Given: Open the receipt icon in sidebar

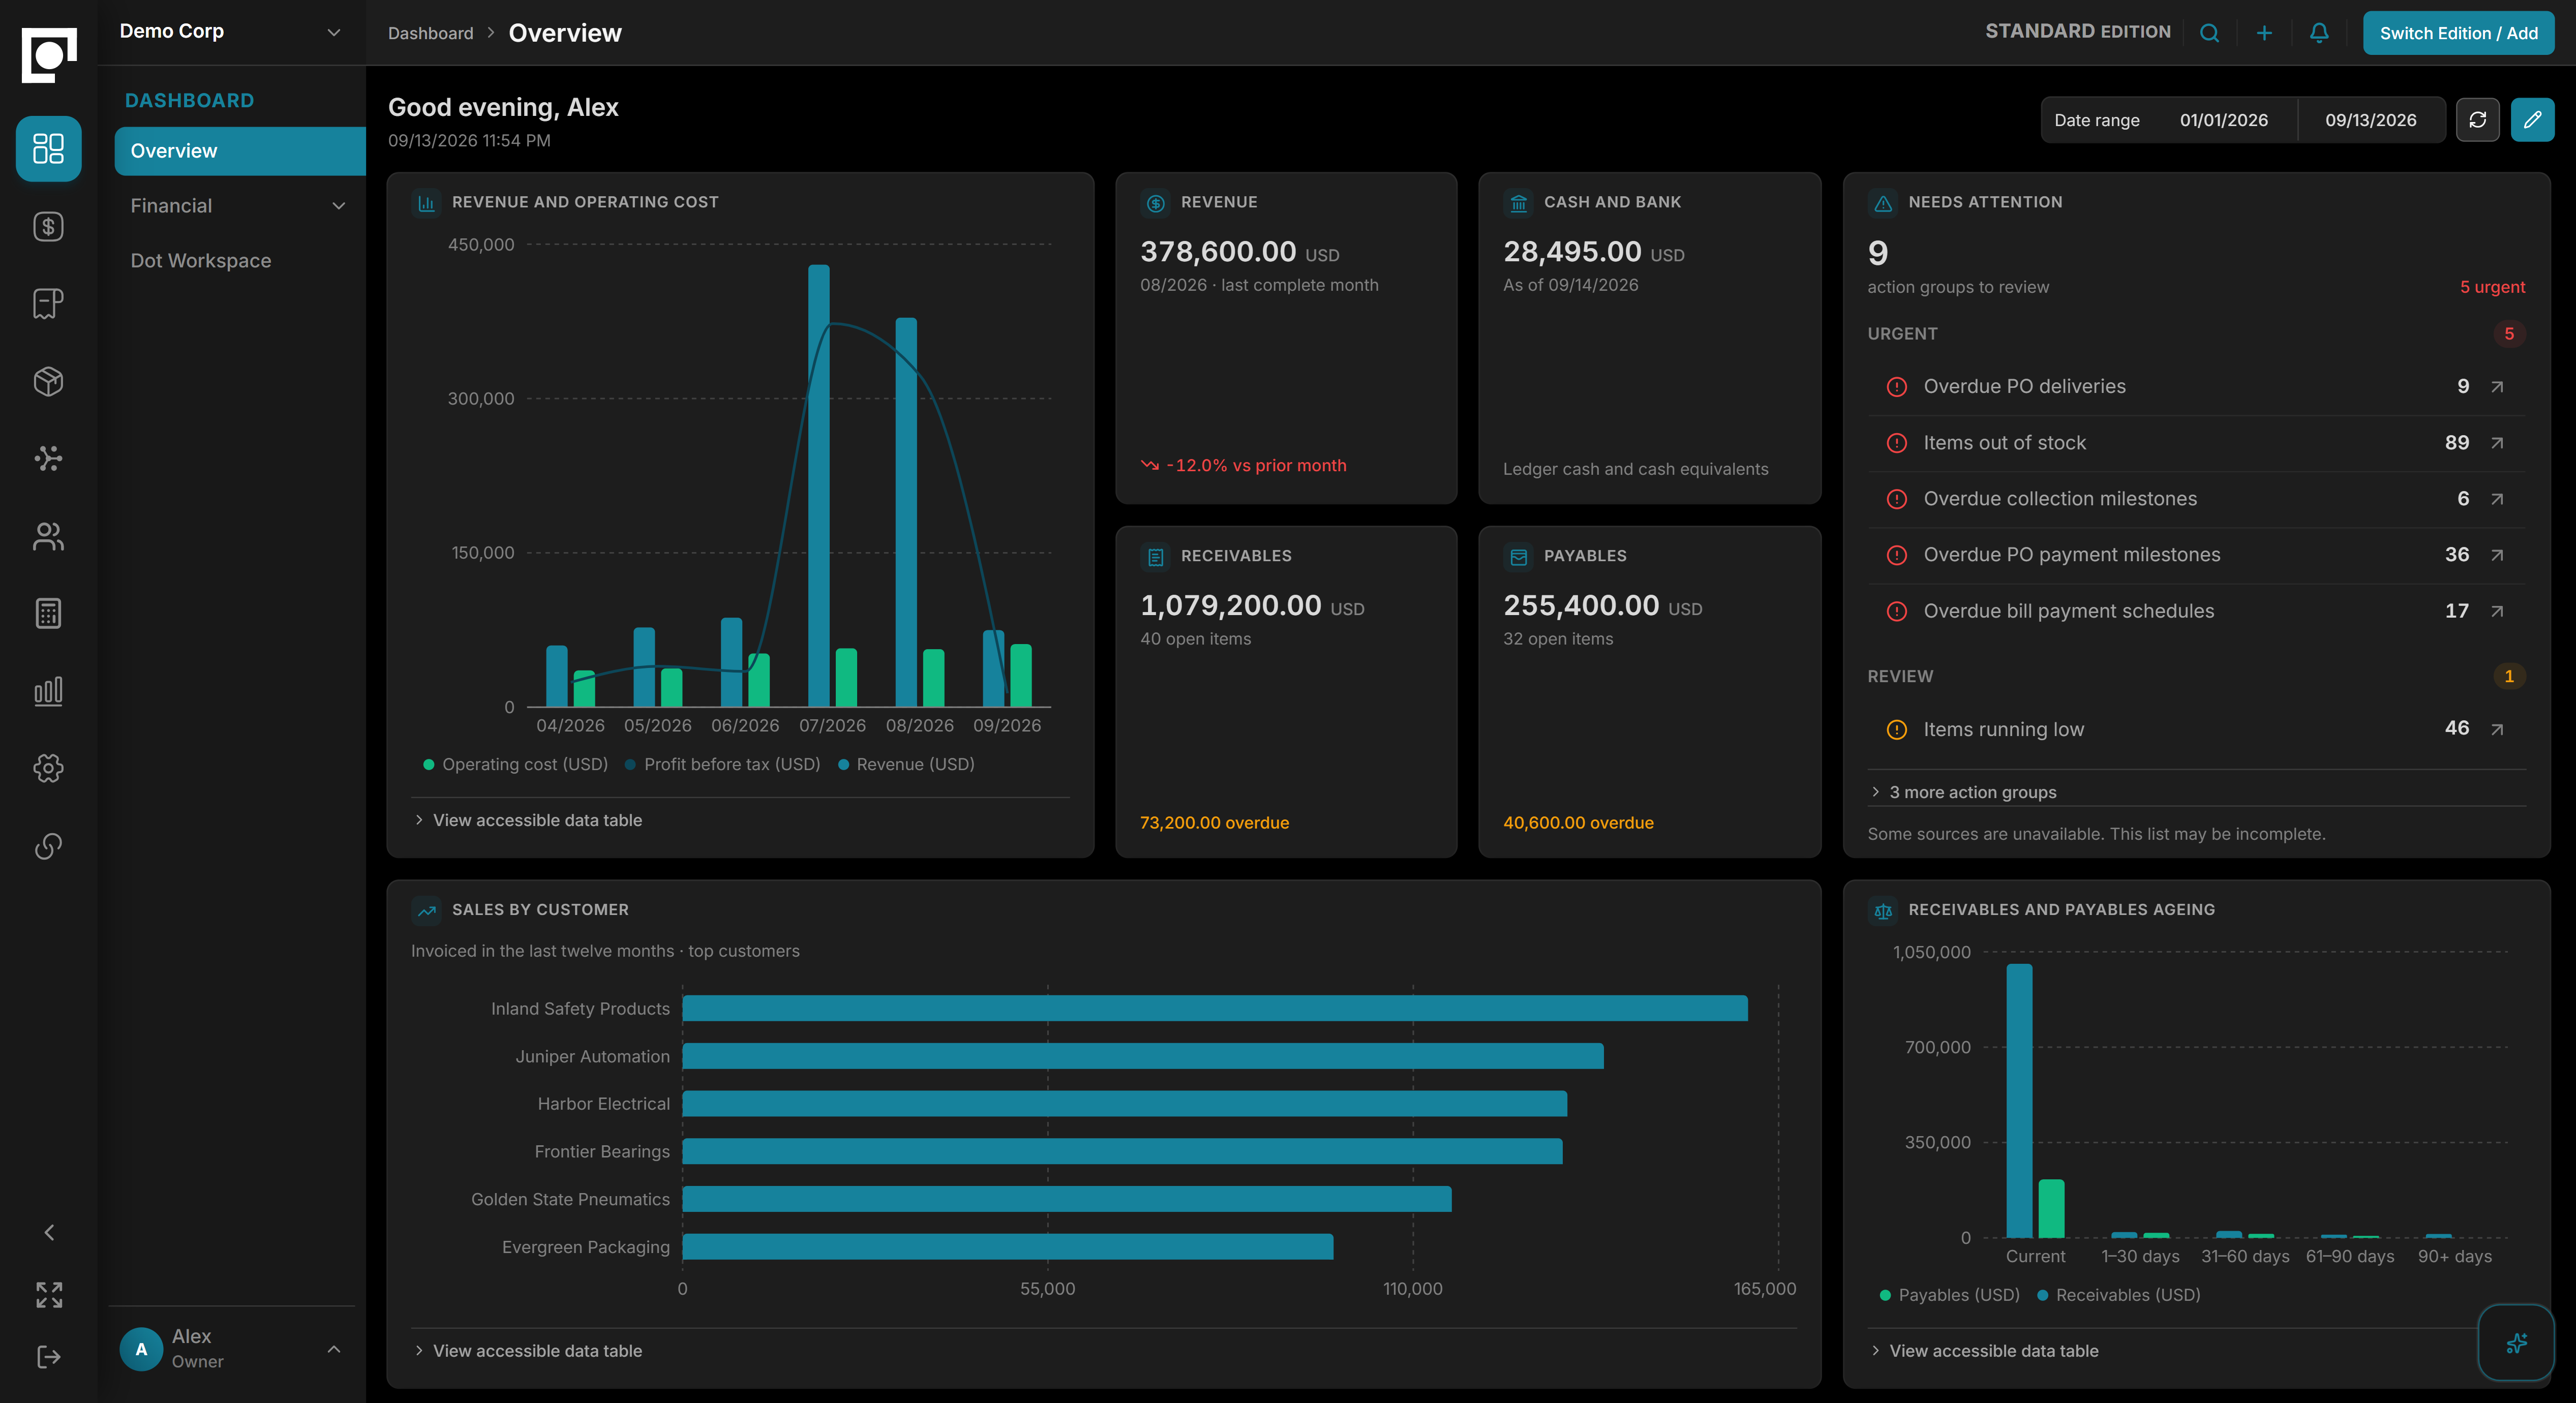Looking at the screenshot, I should point(48,304).
